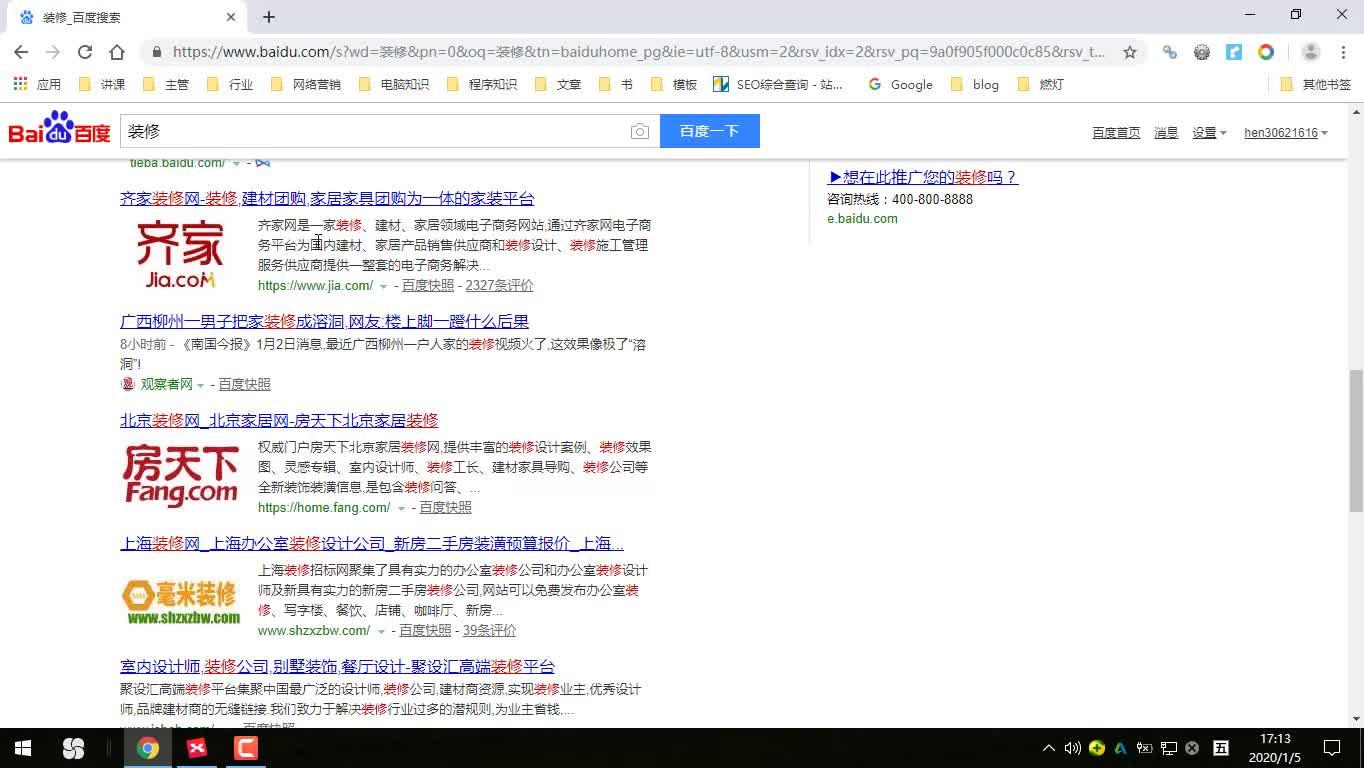Close the 装修_百度搜索 tab
The width and height of the screenshot is (1364, 768).
231,17
